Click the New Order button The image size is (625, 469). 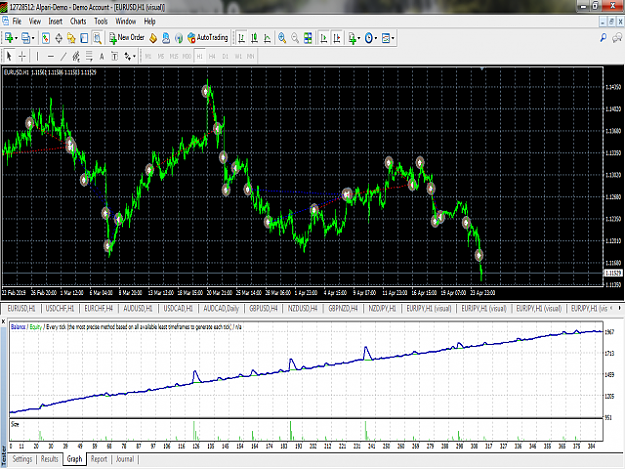point(127,38)
